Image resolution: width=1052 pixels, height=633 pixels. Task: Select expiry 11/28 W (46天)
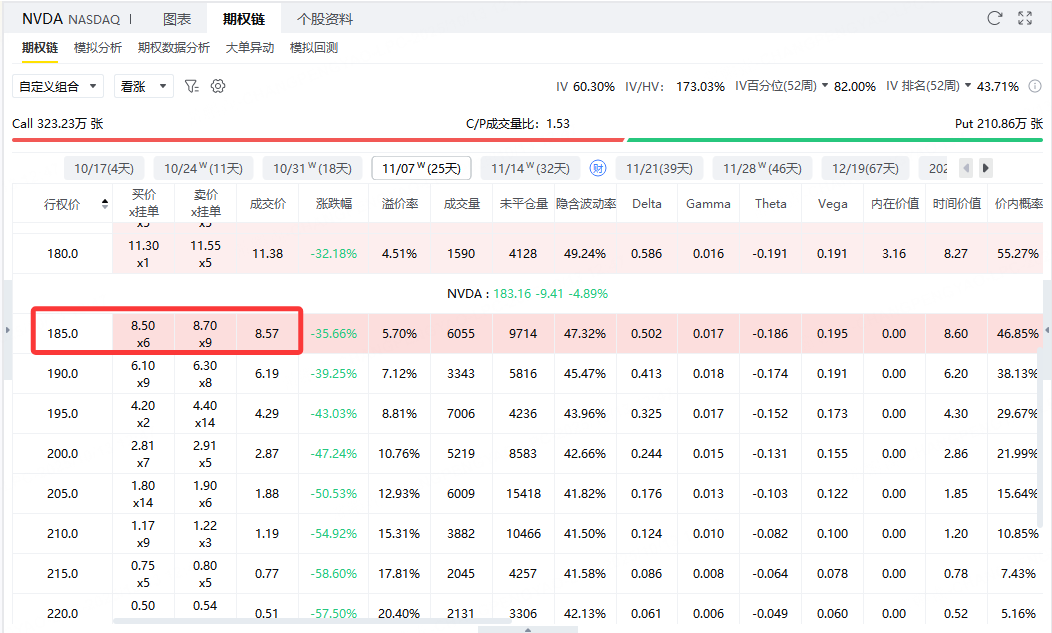point(762,168)
